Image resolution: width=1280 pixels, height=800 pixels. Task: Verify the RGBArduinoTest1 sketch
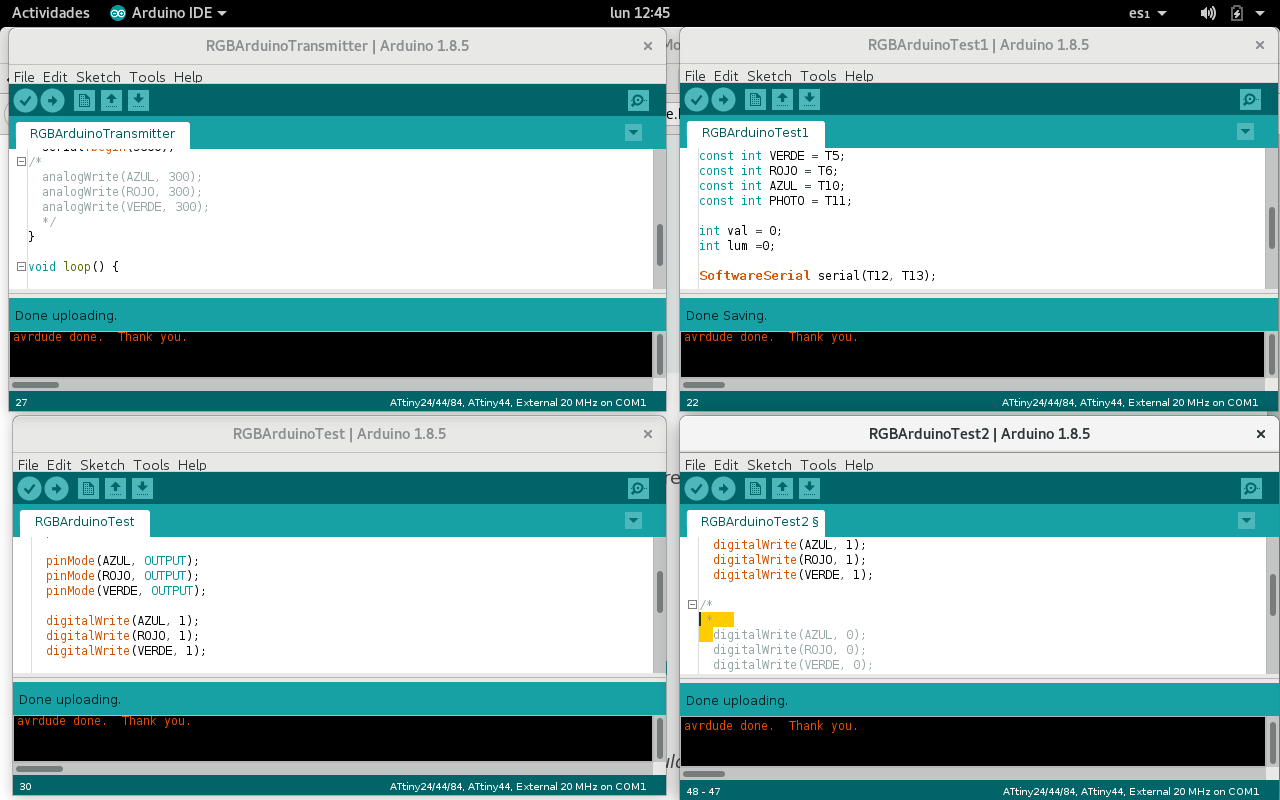697,99
